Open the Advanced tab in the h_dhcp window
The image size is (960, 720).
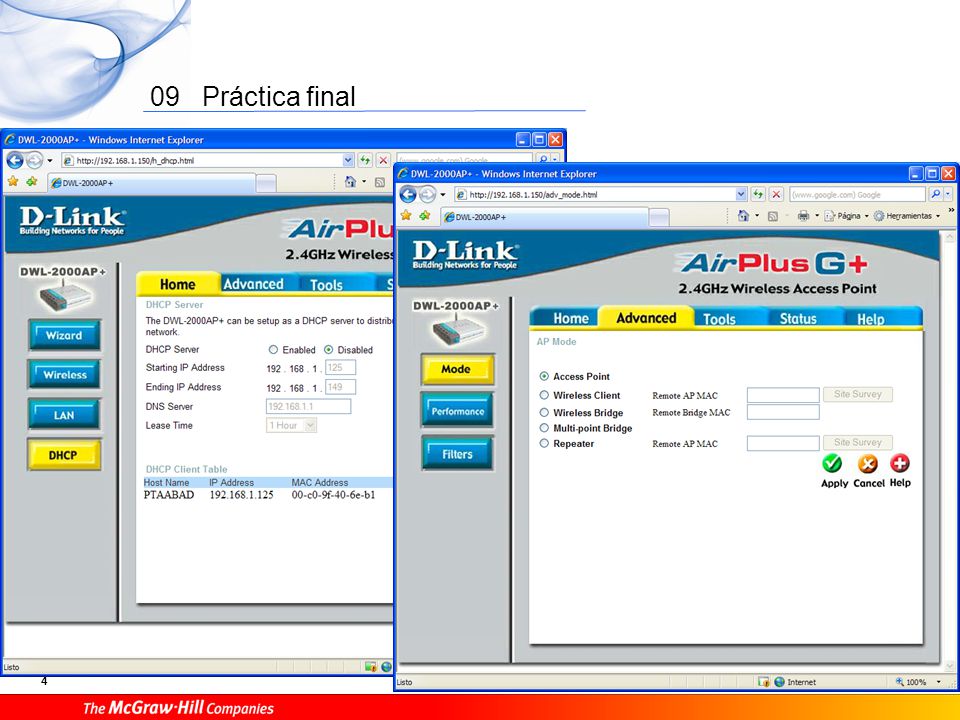click(253, 284)
